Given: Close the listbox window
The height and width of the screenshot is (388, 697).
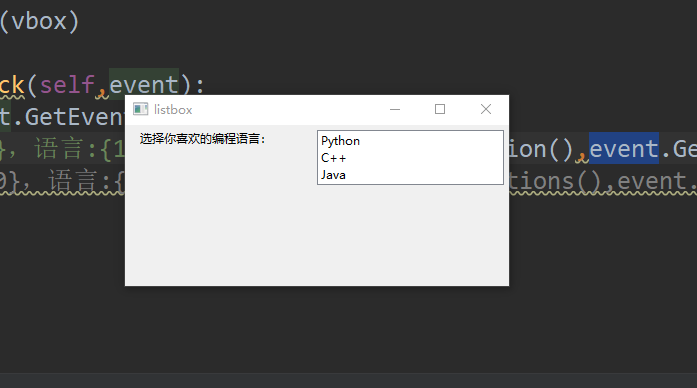Looking at the screenshot, I should click(x=486, y=109).
